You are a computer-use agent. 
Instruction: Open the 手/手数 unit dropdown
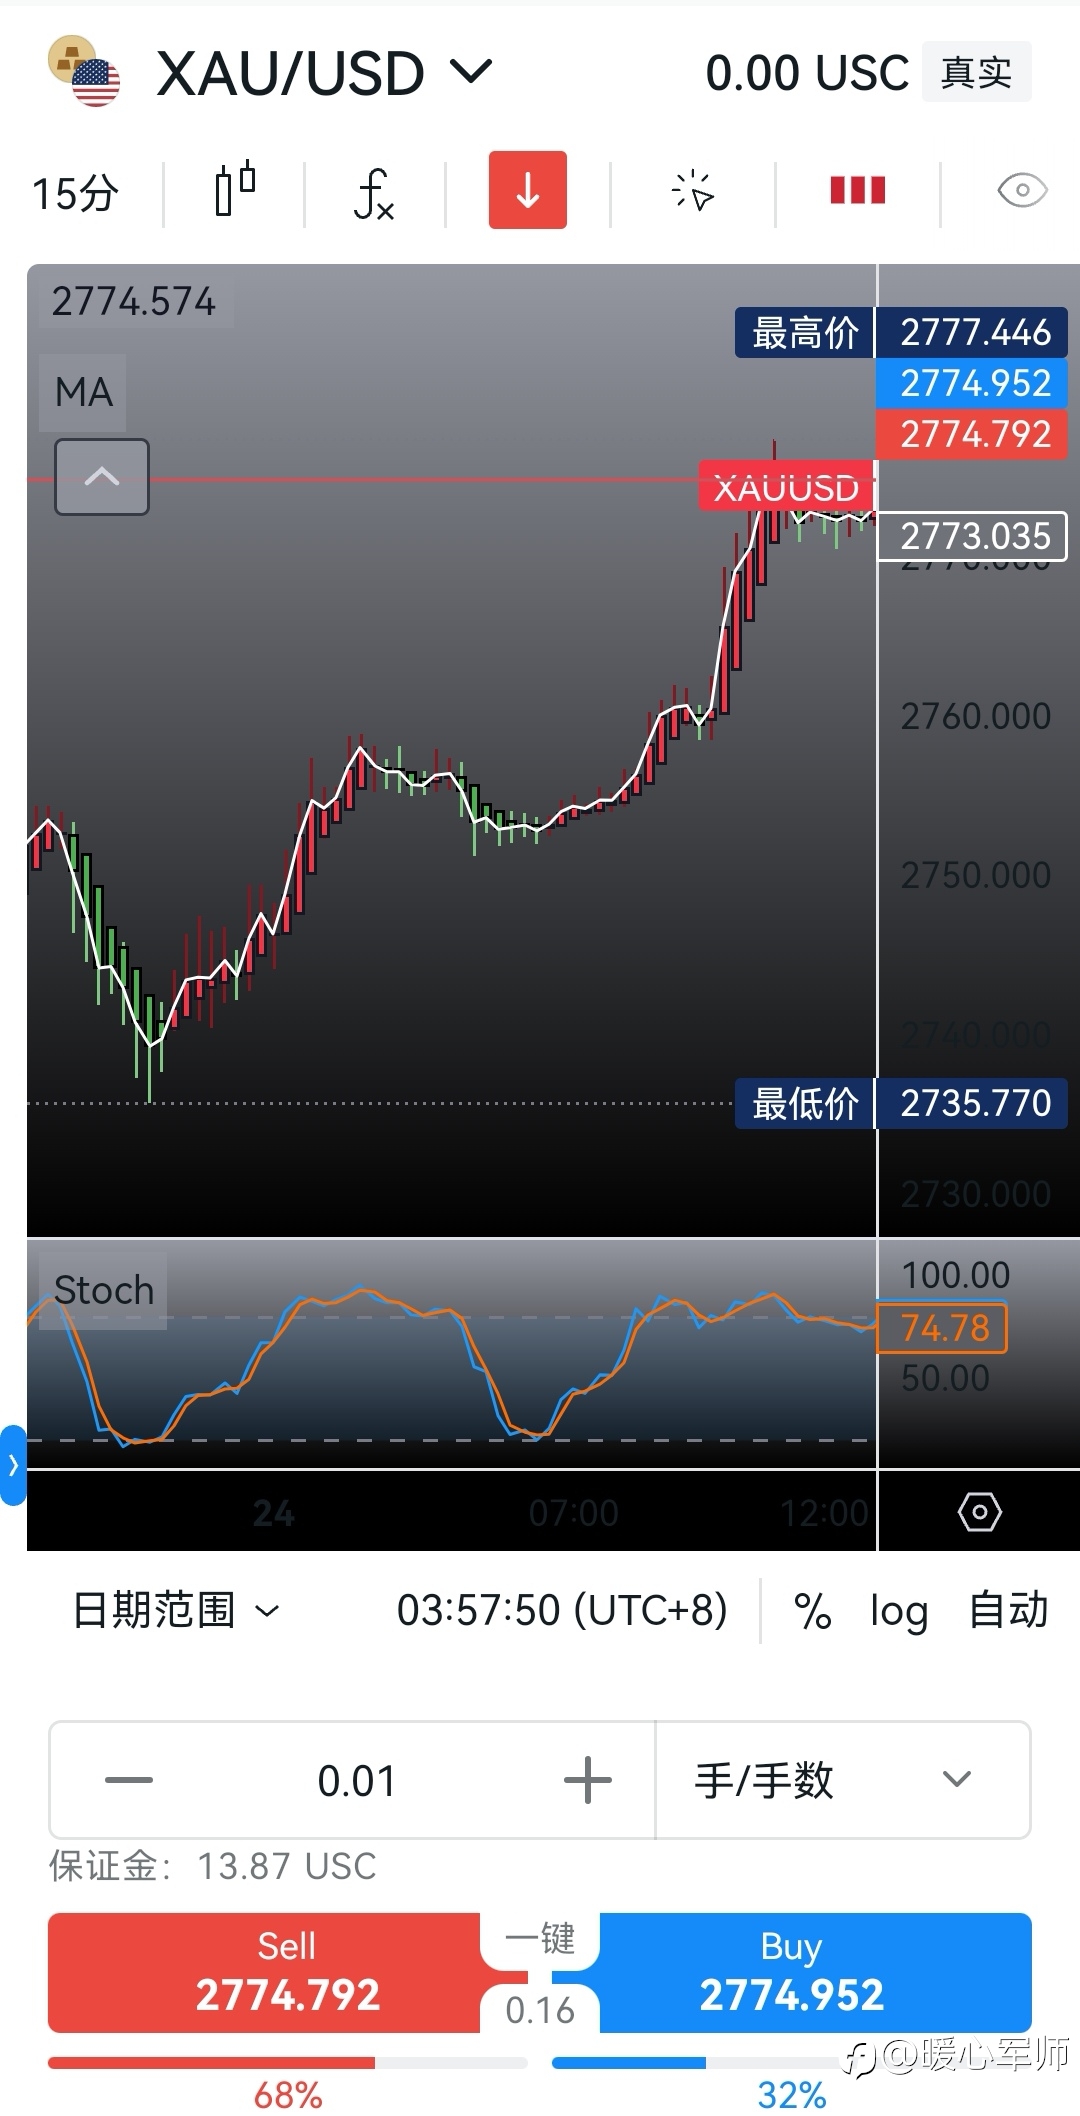[x=843, y=1780]
